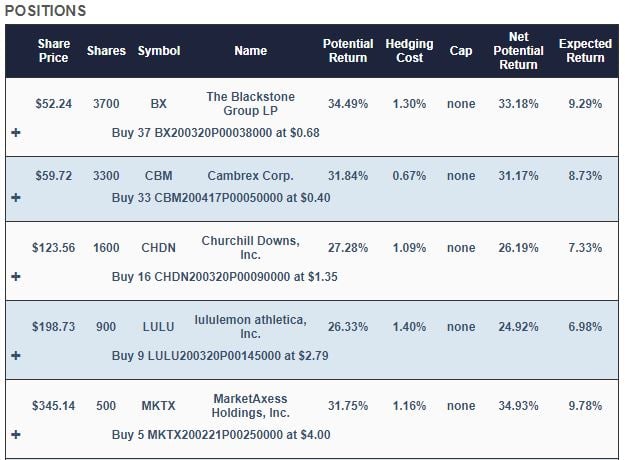Expand the lululemon athletica LULU row
This screenshot has width=625, height=460.
(16, 355)
